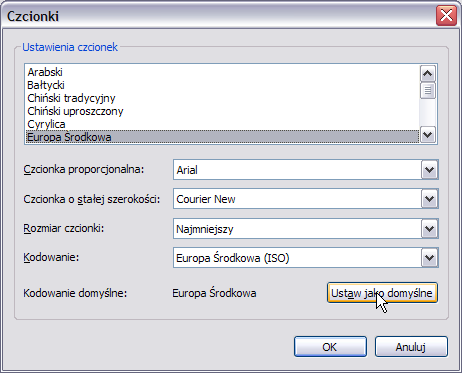
Task: Click the list scrollbar down arrow
Action: point(428,135)
